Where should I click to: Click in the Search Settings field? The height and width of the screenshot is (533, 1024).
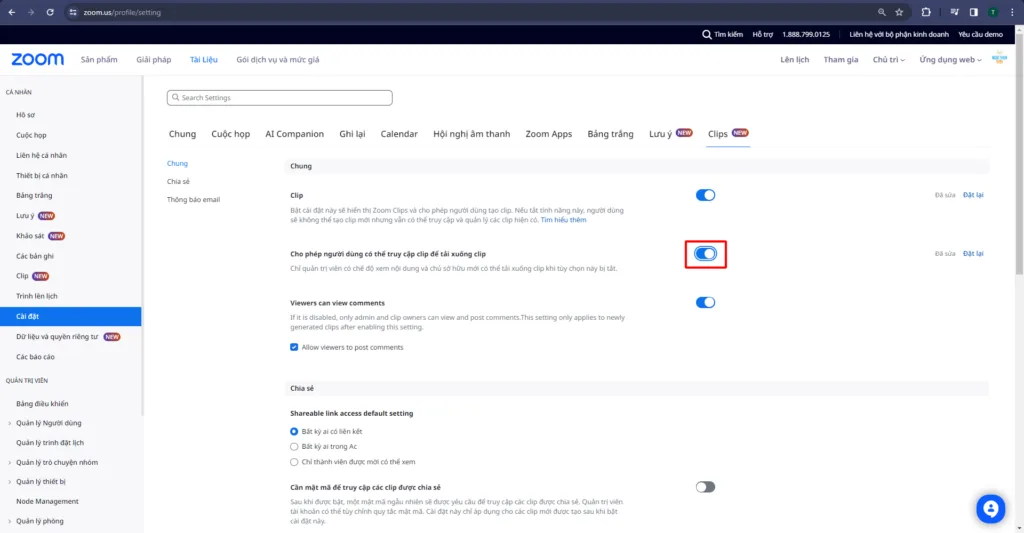[x=280, y=98]
